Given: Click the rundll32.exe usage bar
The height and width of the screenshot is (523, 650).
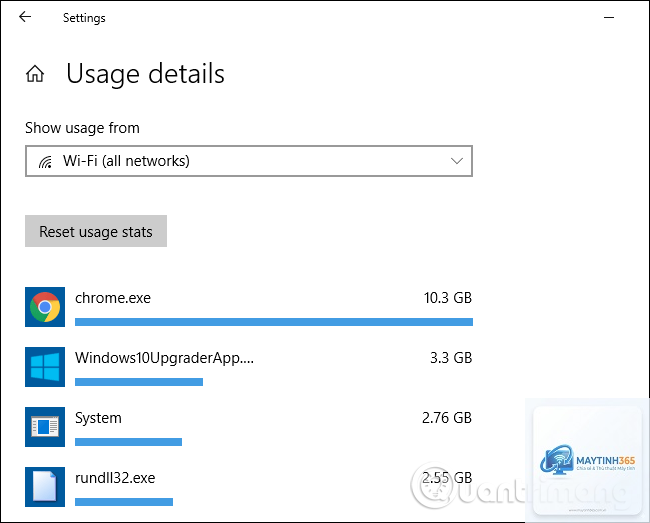Looking at the screenshot, I should tap(124, 502).
